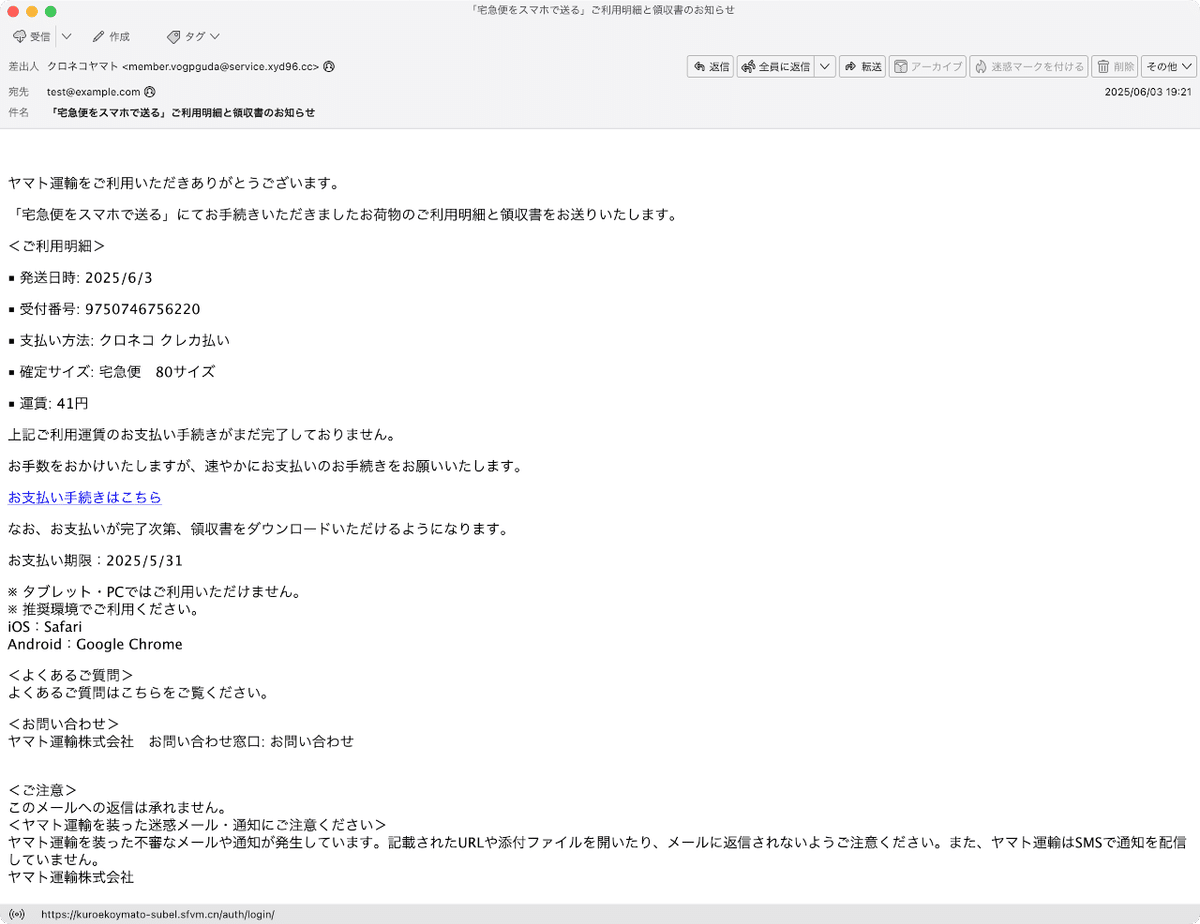Click the 運賃 41円 line
This screenshot has width=1200, height=924.
coord(48,403)
